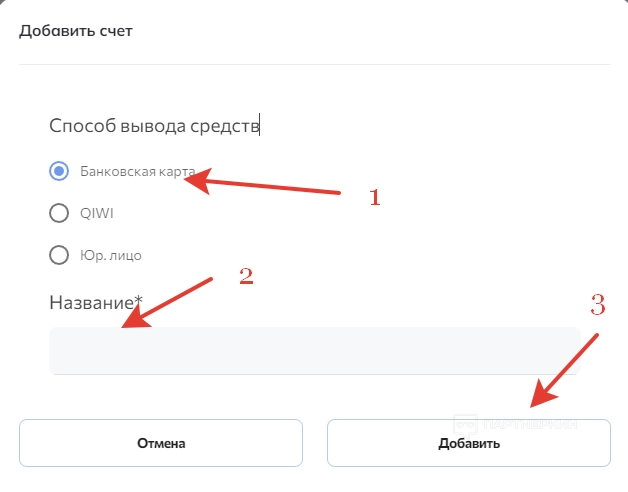Click the "Добавить счет" dialog title
Screen dimensions: 628x492
[76, 31]
